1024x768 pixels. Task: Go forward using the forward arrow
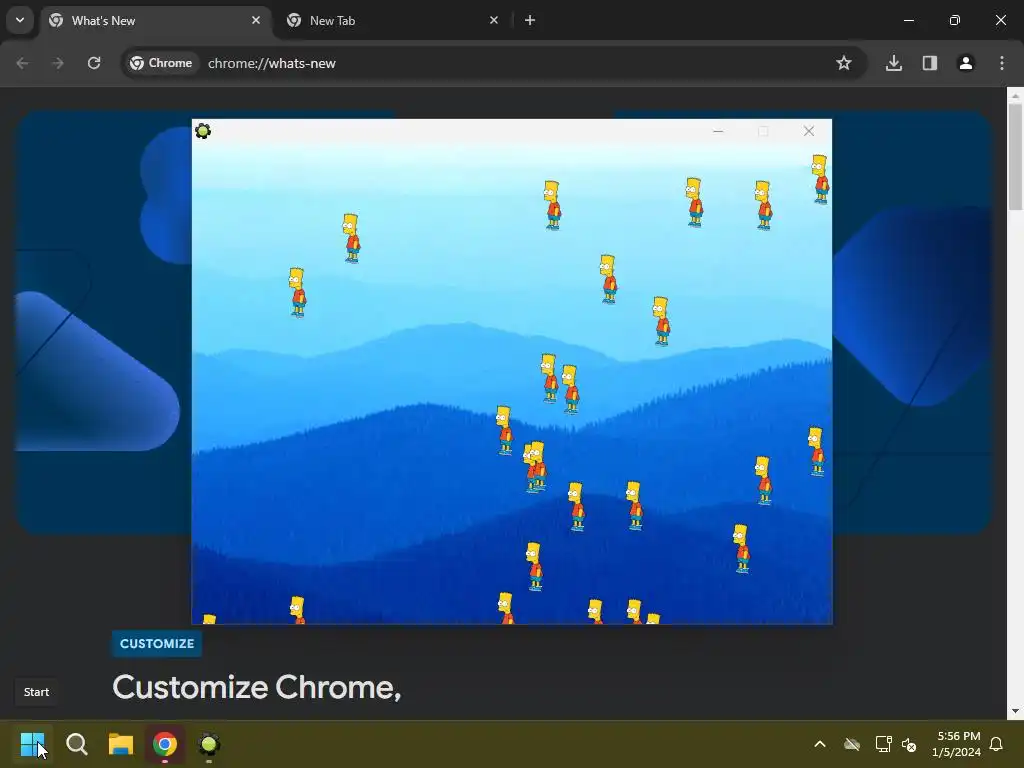coord(58,63)
